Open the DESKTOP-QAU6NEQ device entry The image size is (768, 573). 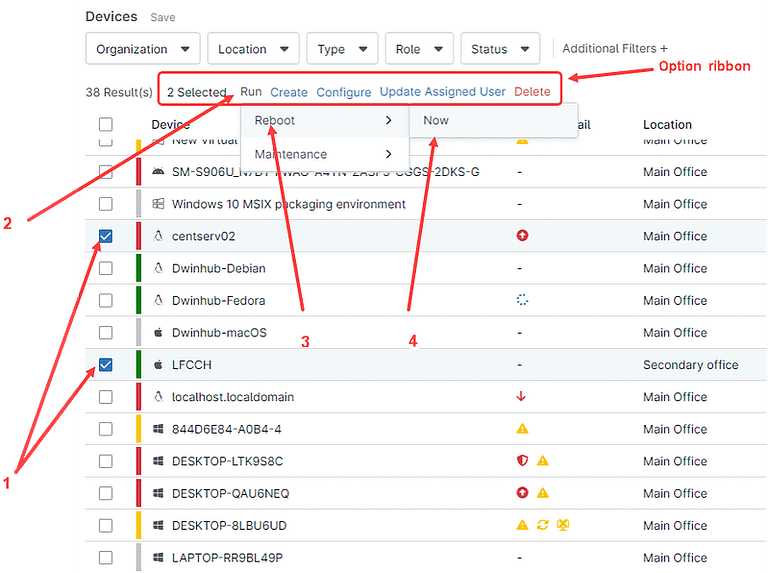pos(229,493)
